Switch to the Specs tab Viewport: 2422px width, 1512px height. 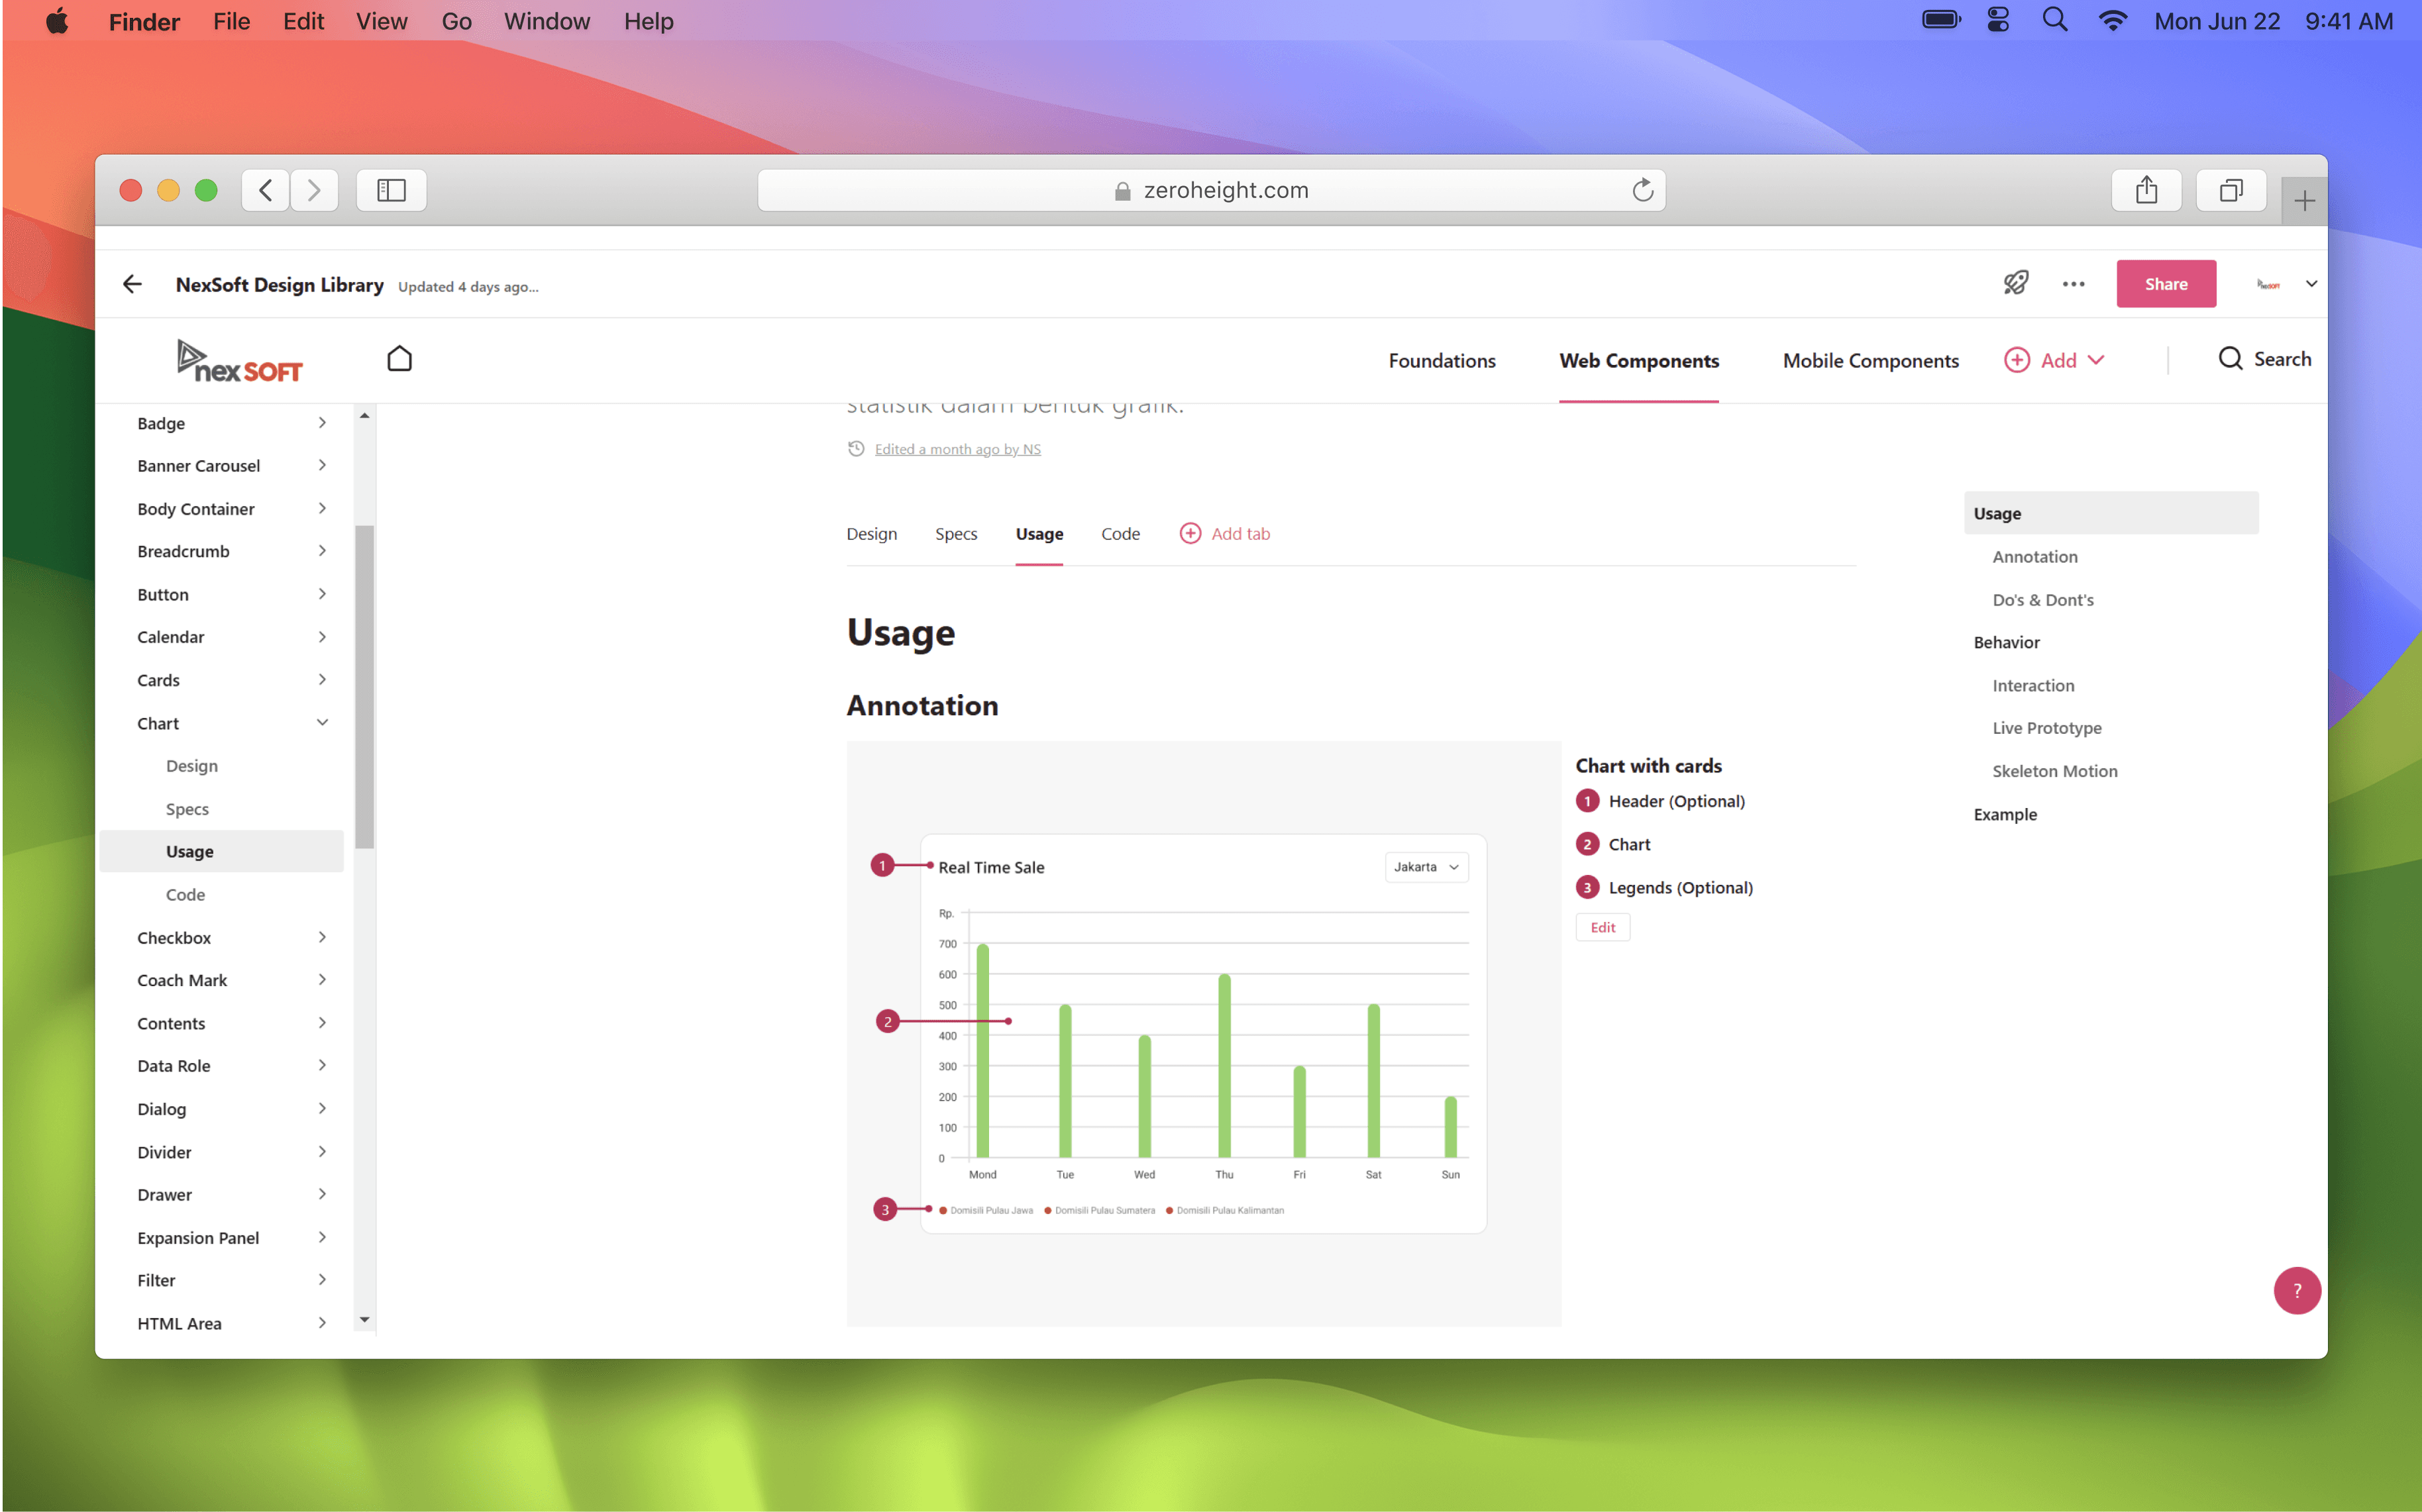click(956, 534)
